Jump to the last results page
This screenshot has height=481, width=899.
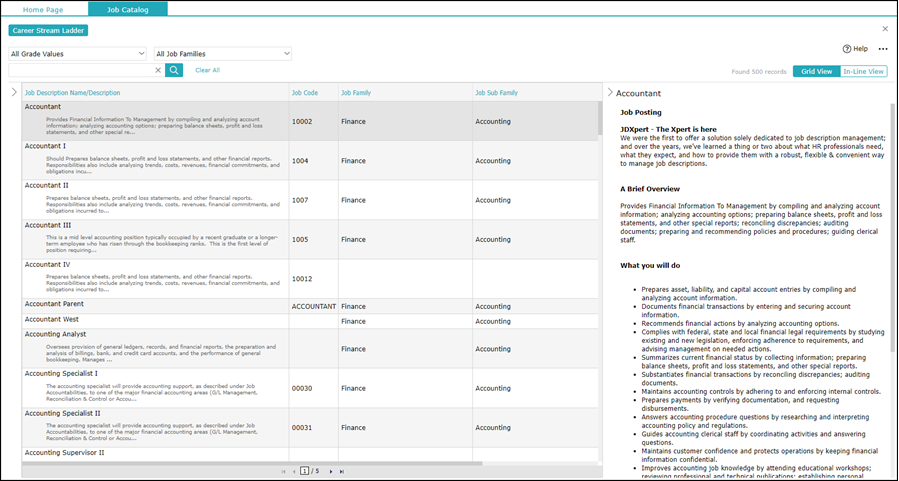point(342,471)
